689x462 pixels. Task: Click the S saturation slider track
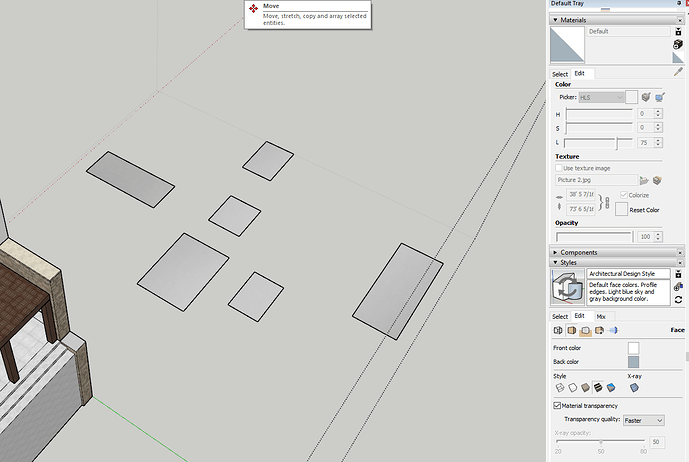[x=599, y=128]
